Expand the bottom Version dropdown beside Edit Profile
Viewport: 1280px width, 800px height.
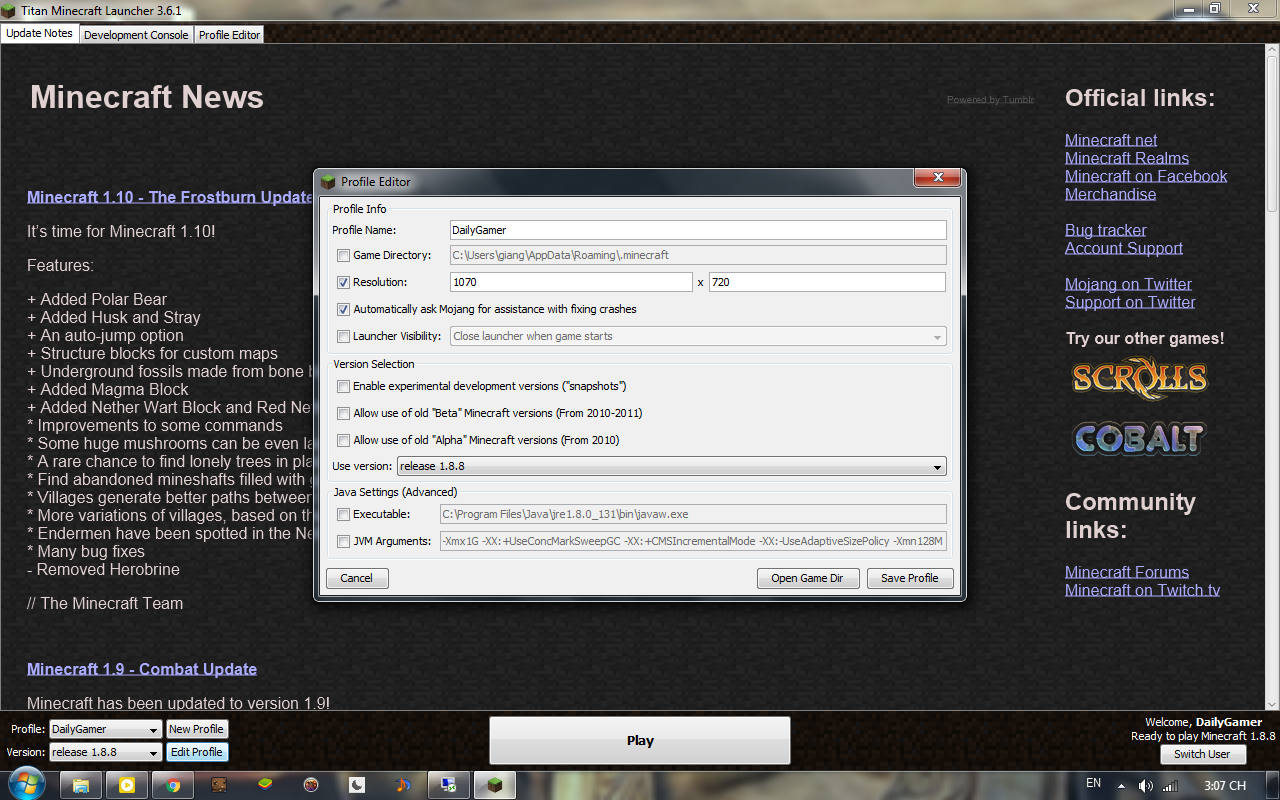point(105,753)
